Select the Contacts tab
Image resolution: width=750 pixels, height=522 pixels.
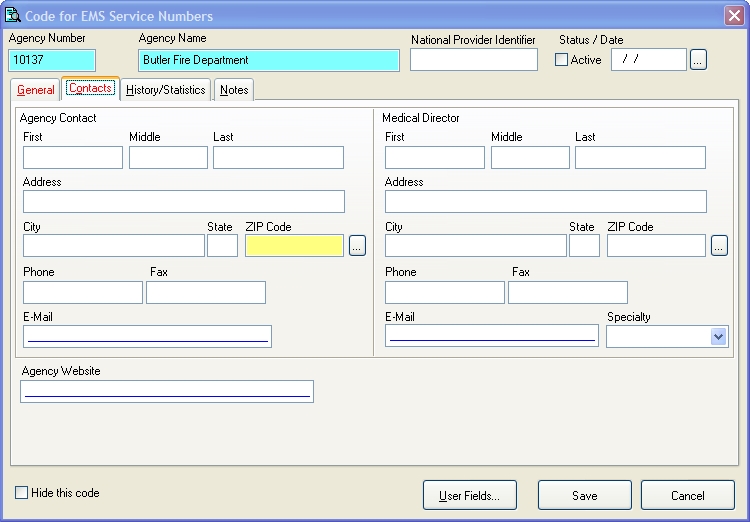pos(90,89)
